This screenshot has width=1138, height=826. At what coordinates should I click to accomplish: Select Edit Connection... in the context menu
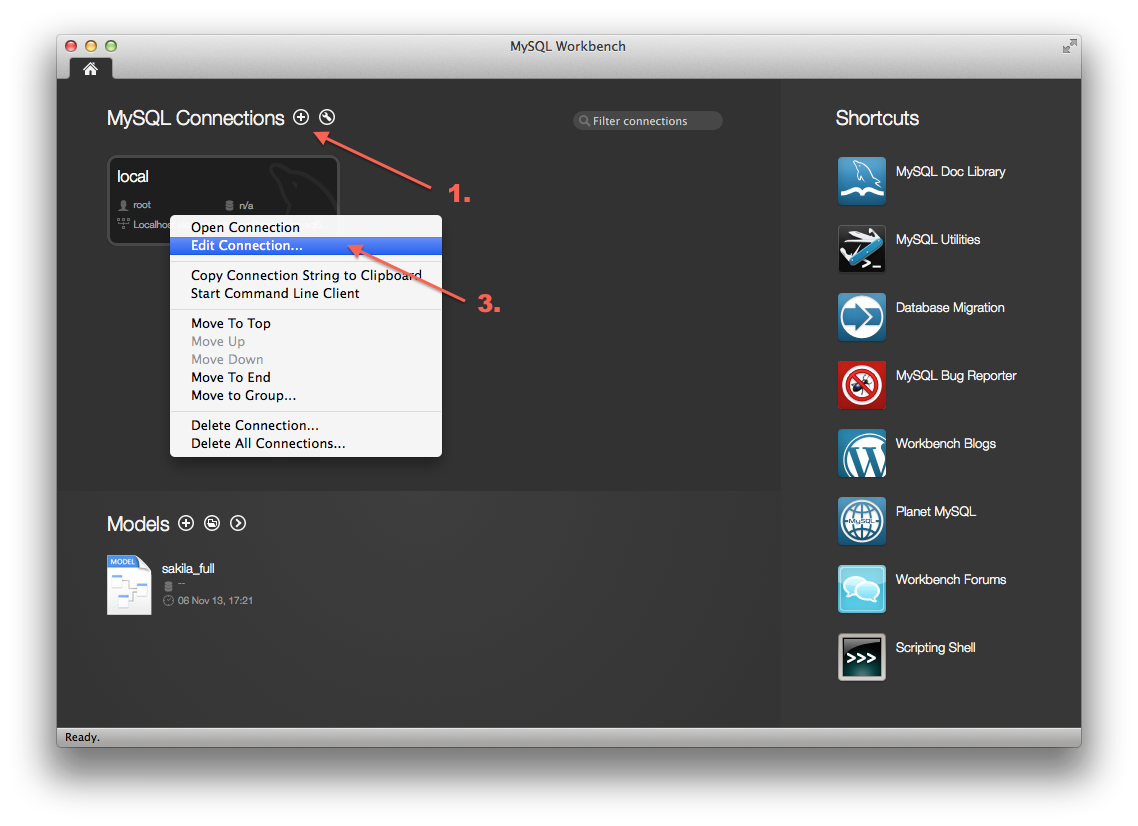306,245
